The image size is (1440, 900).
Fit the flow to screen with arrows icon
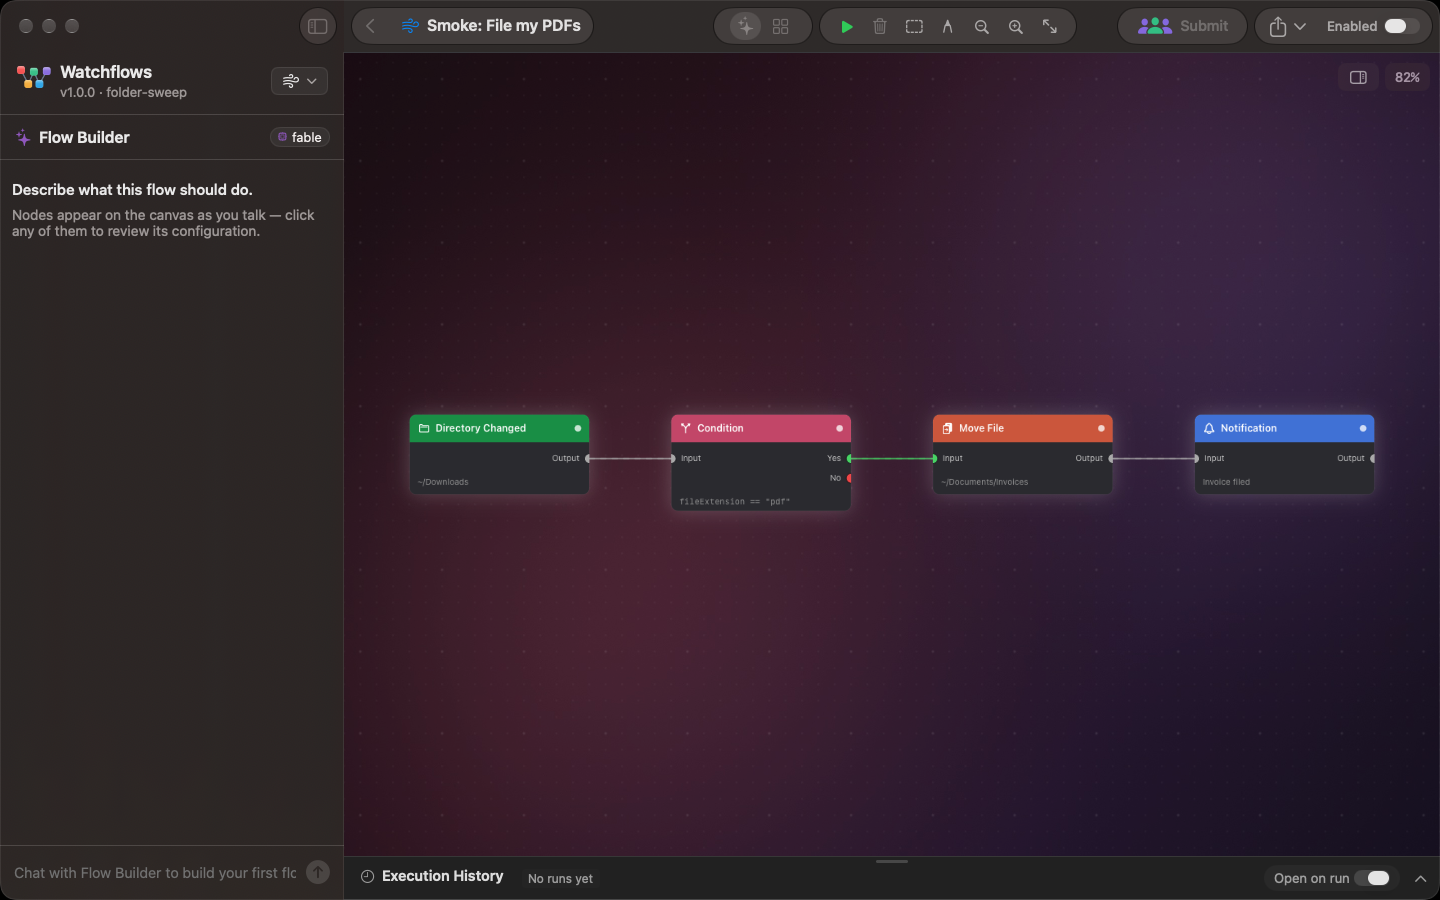(1050, 26)
